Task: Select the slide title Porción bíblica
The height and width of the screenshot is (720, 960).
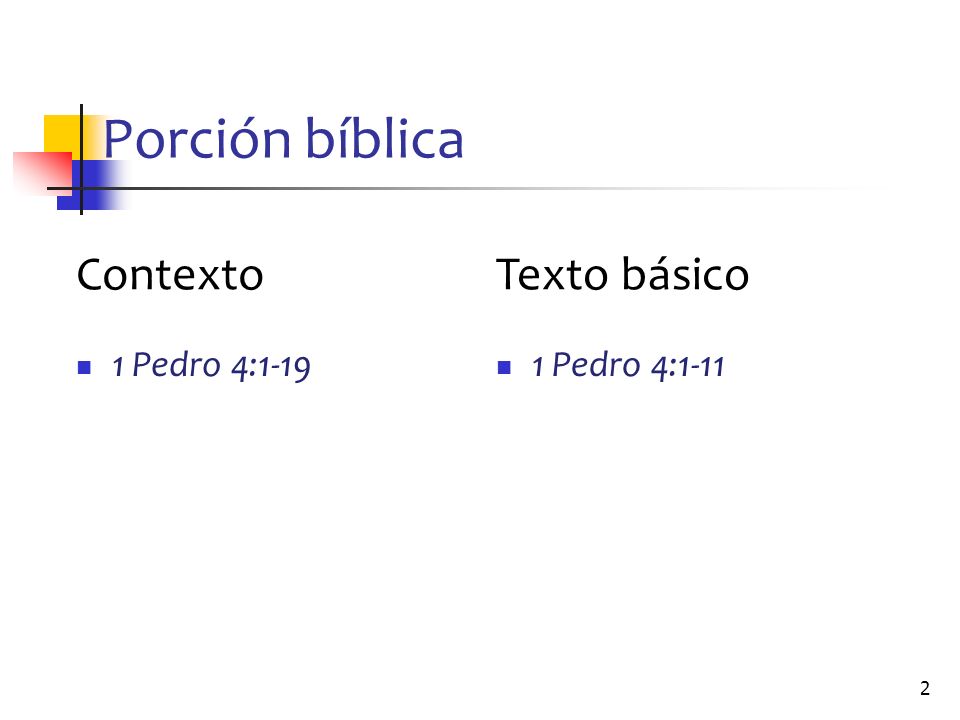Action: (x=283, y=140)
